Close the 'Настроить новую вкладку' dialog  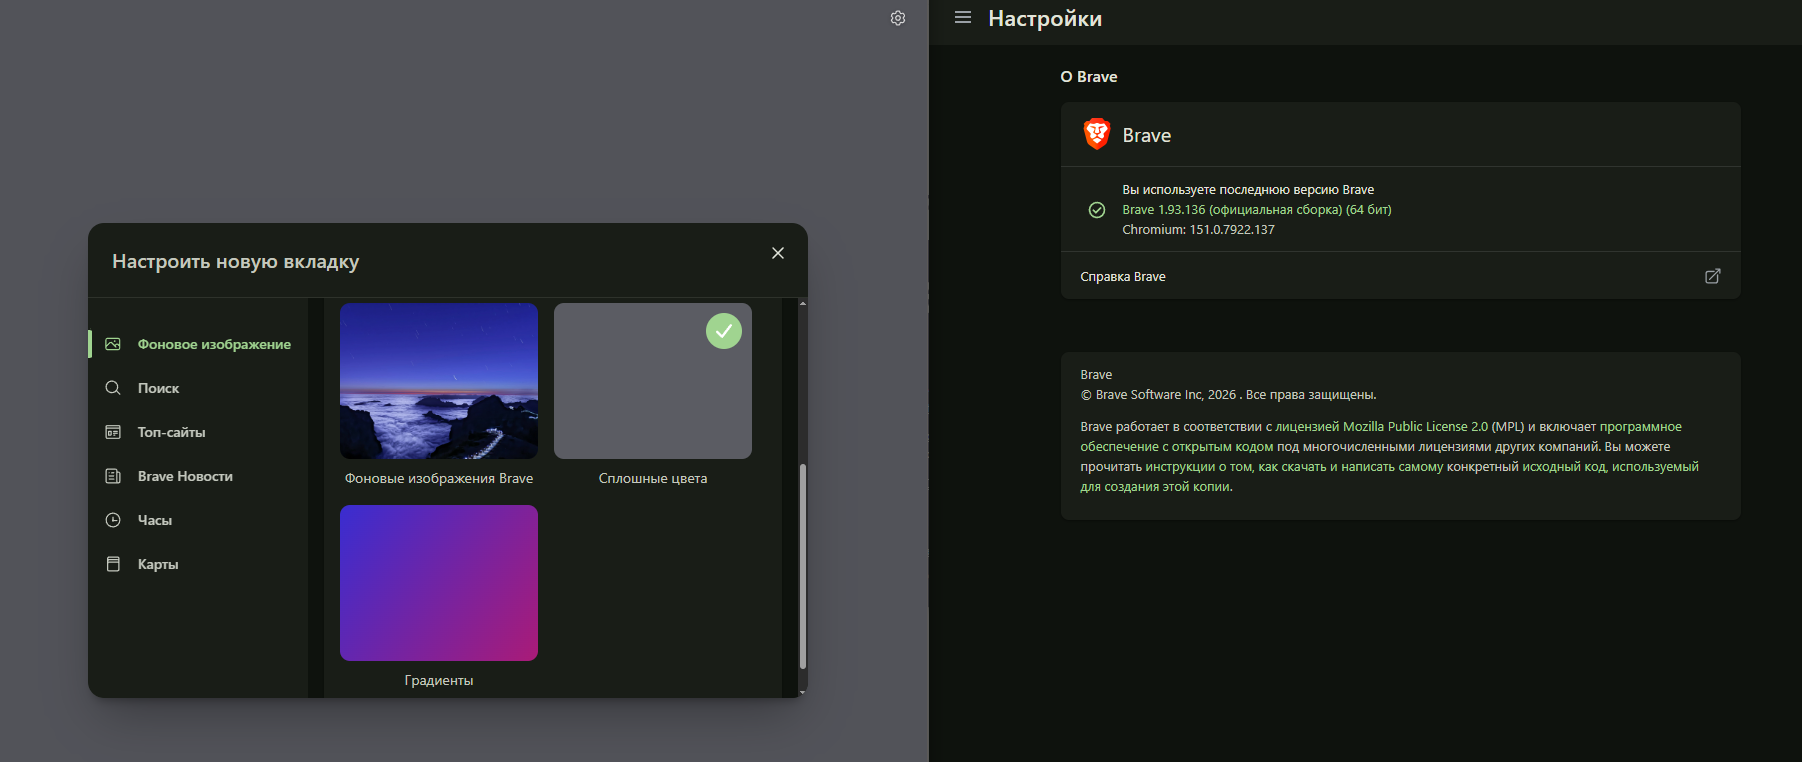(x=778, y=253)
